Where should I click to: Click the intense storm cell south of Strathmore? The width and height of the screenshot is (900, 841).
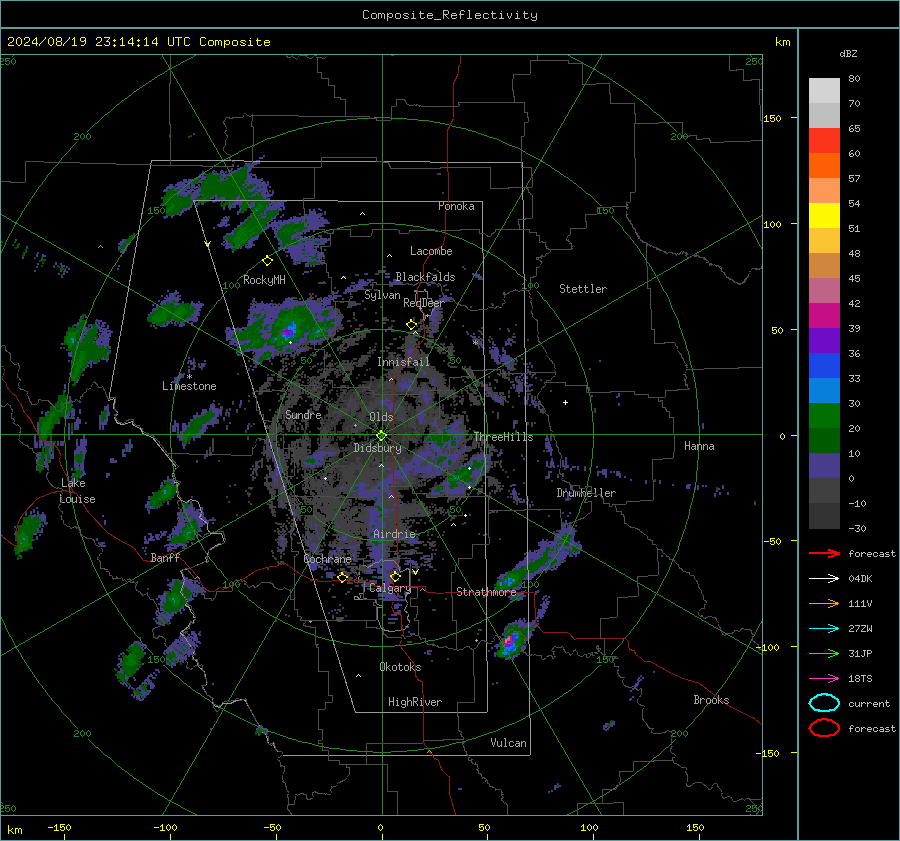[510, 642]
